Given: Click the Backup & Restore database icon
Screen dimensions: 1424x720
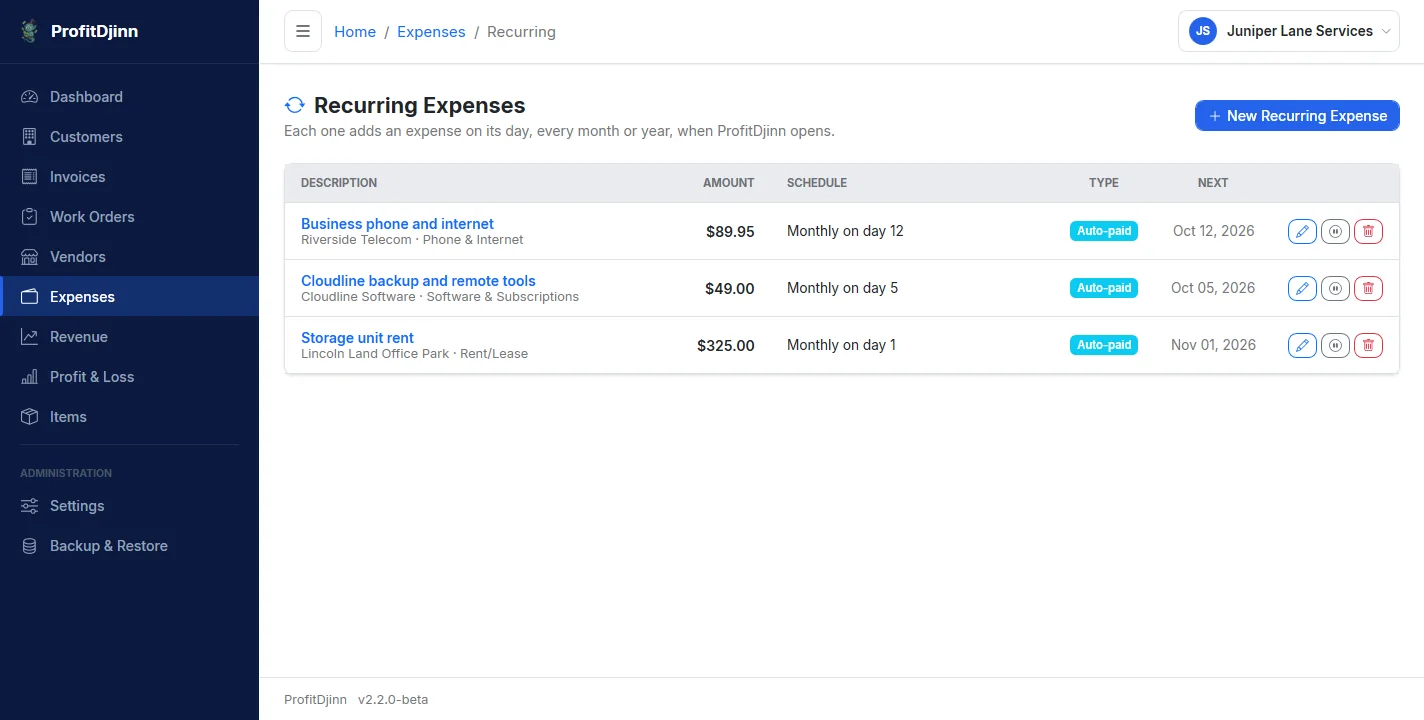Looking at the screenshot, I should coord(30,546).
